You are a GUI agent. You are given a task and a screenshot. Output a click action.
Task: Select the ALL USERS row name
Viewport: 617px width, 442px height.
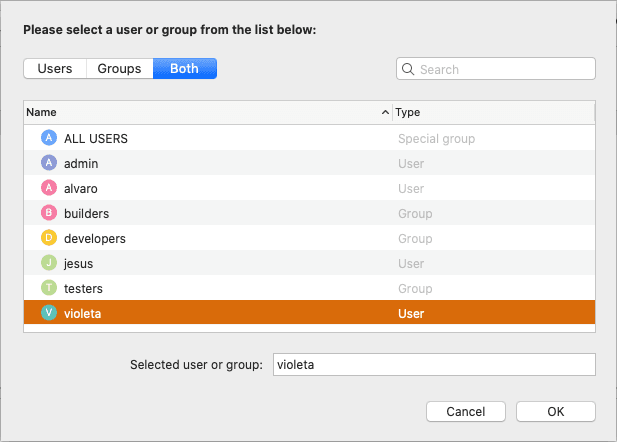[x=96, y=139]
